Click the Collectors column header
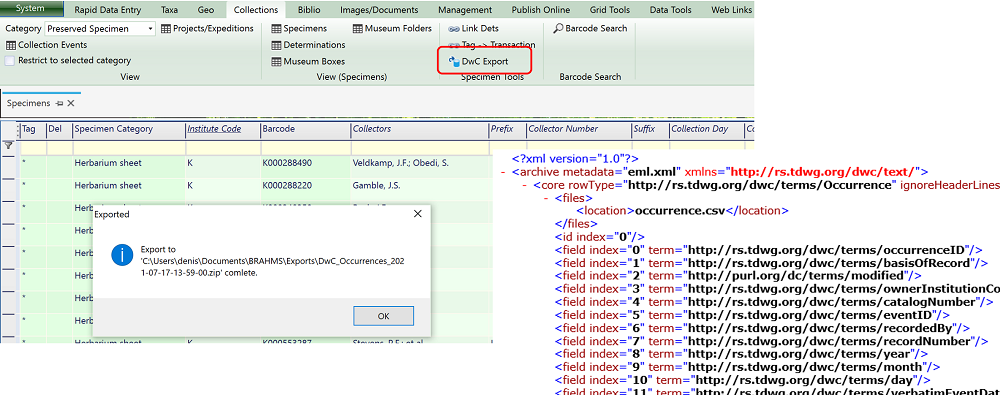Image resolution: width=1000 pixels, height=395 pixels. (419, 130)
